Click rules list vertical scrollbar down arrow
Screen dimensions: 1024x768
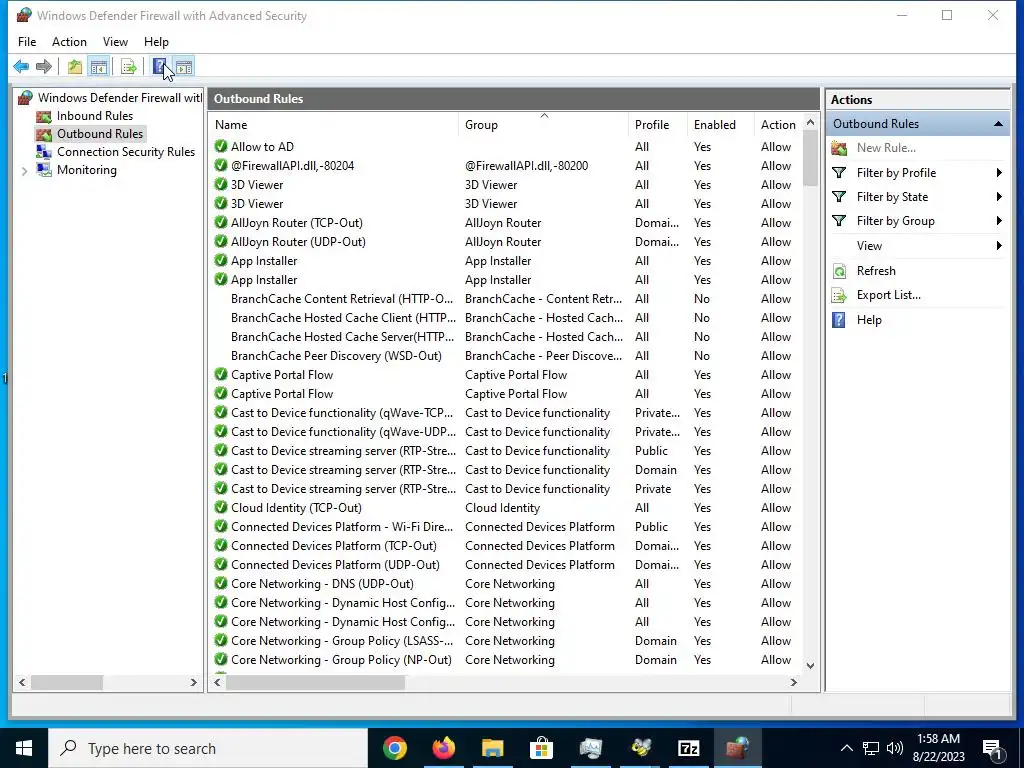pyautogui.click(x=810, y=665)
